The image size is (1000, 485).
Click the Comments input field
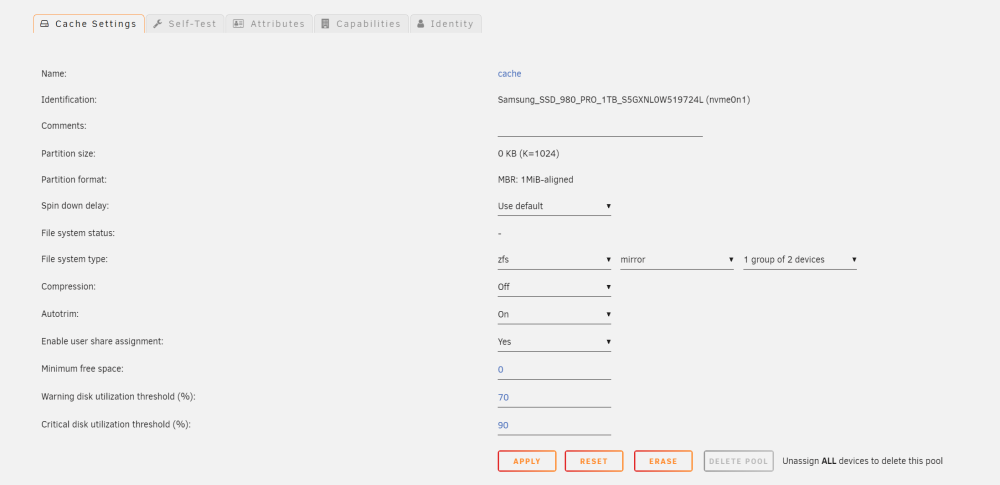600,127
